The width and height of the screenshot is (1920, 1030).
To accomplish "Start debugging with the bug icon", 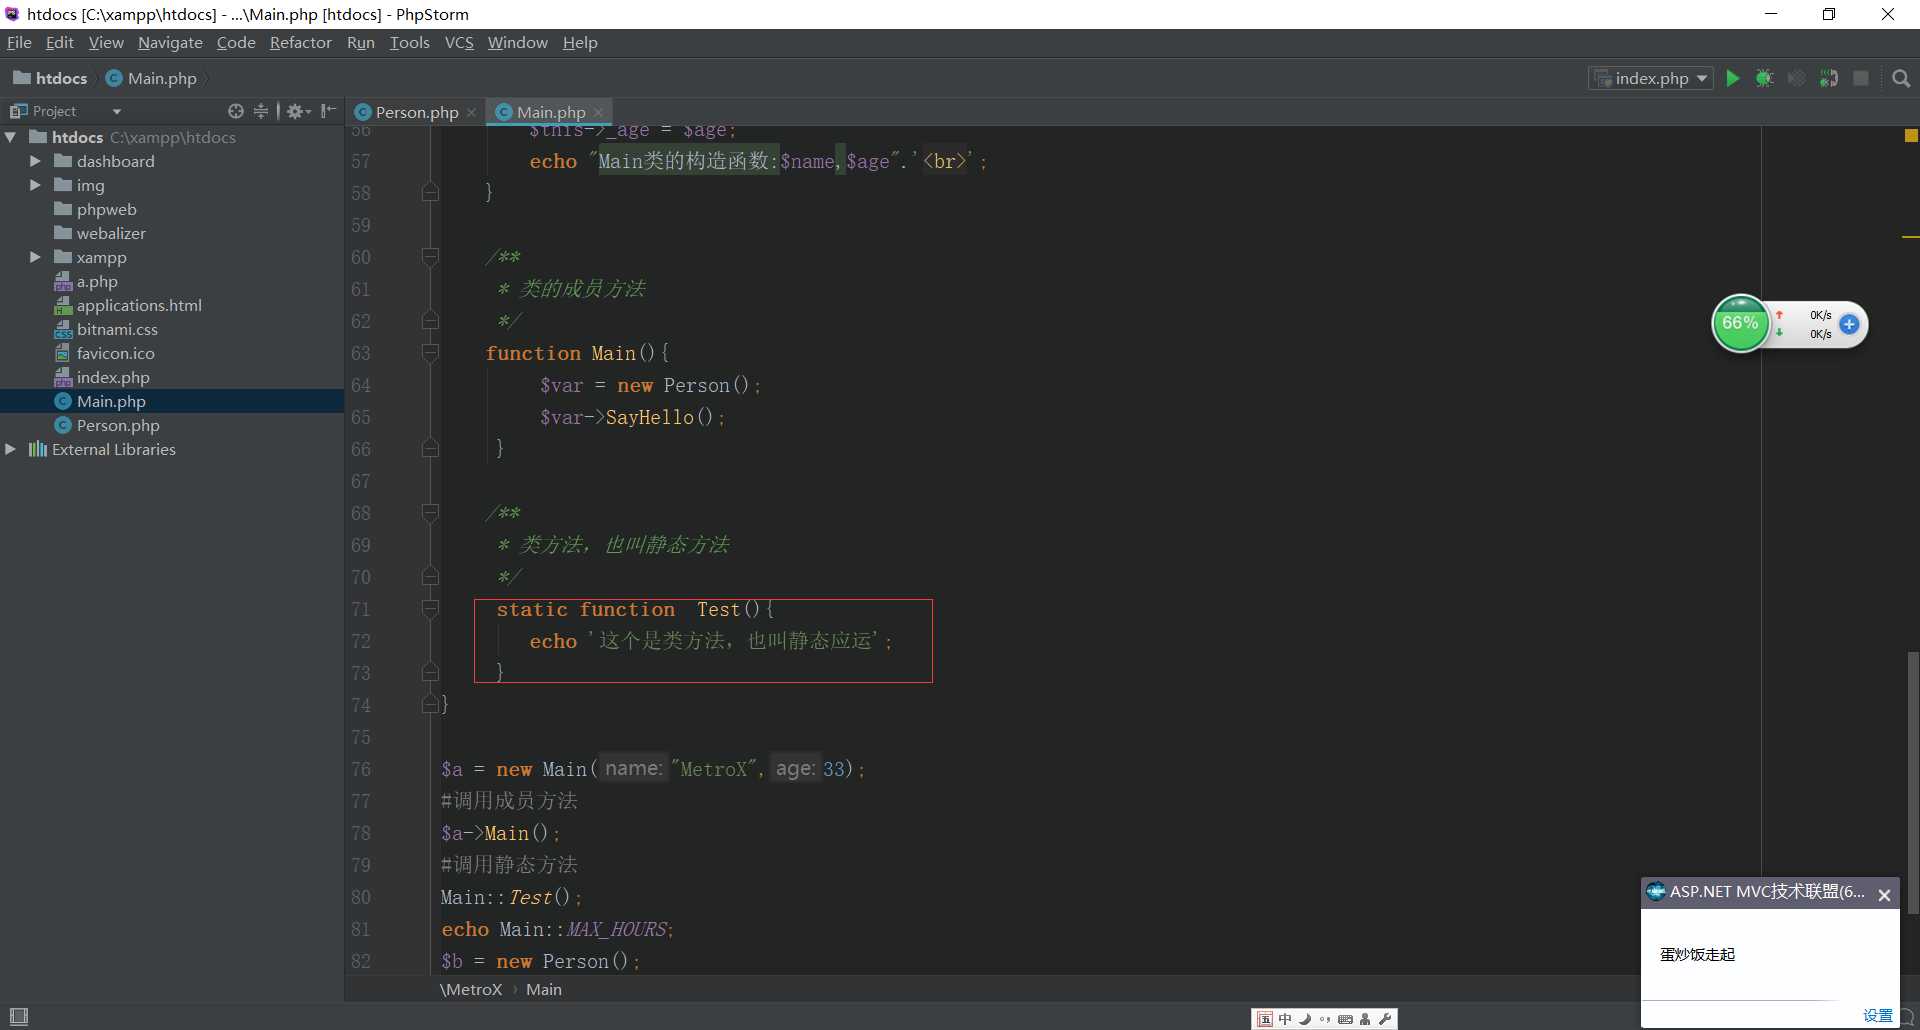I will pos(1765,78).
